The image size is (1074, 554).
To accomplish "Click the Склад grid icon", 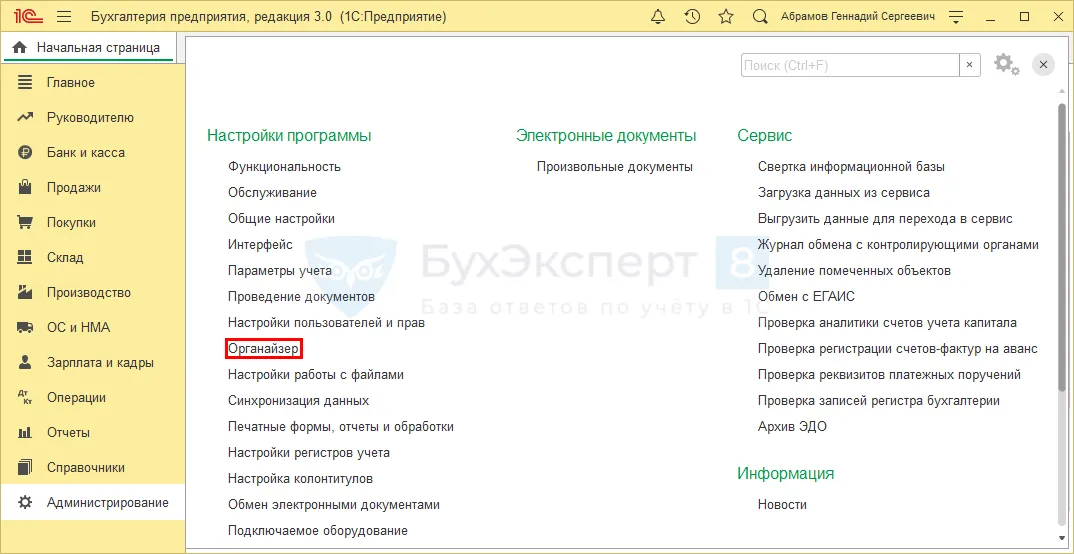I will pos(25,257).
